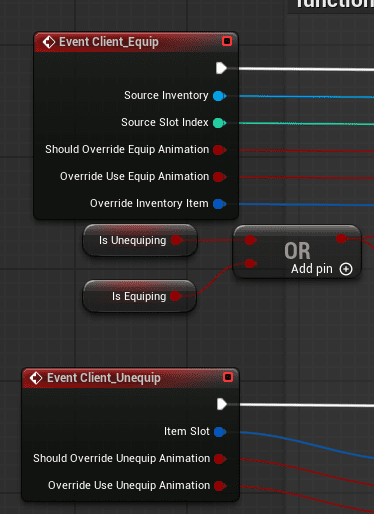Click the Override Use Unequip Animation label

(129, 486)
